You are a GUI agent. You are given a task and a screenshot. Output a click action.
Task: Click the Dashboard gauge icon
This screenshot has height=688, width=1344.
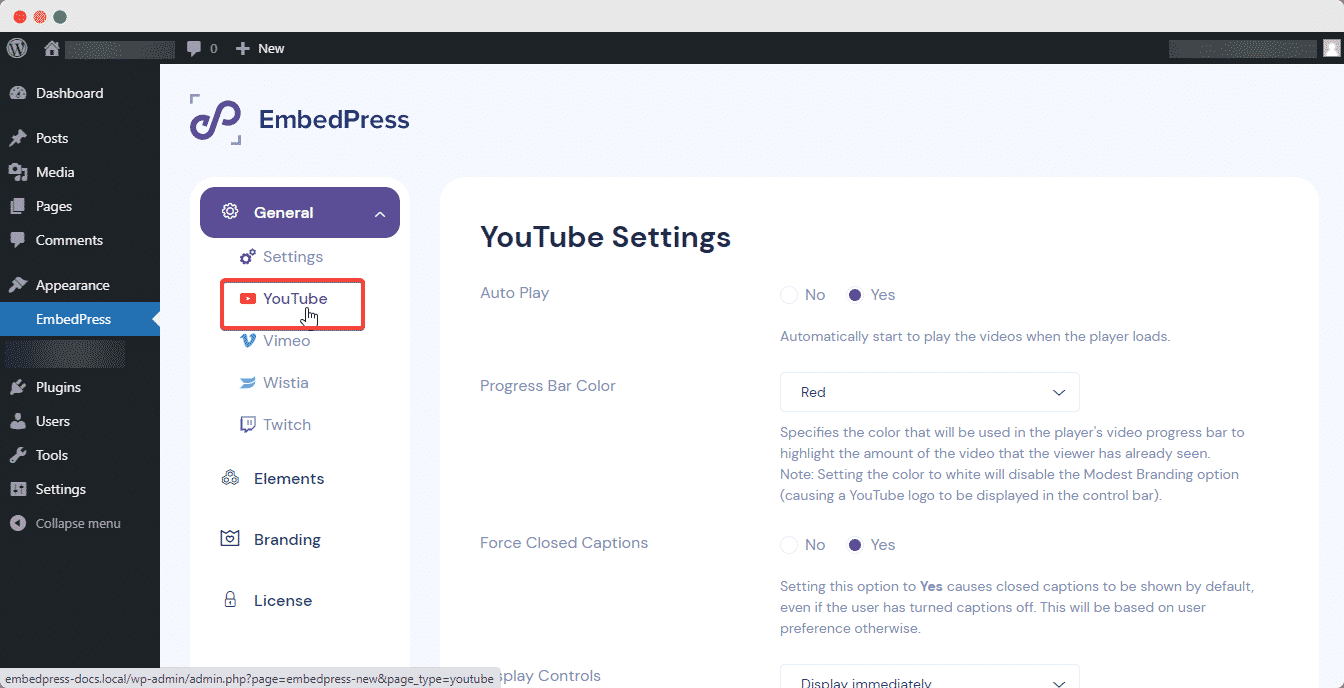[x=18, y=93]
